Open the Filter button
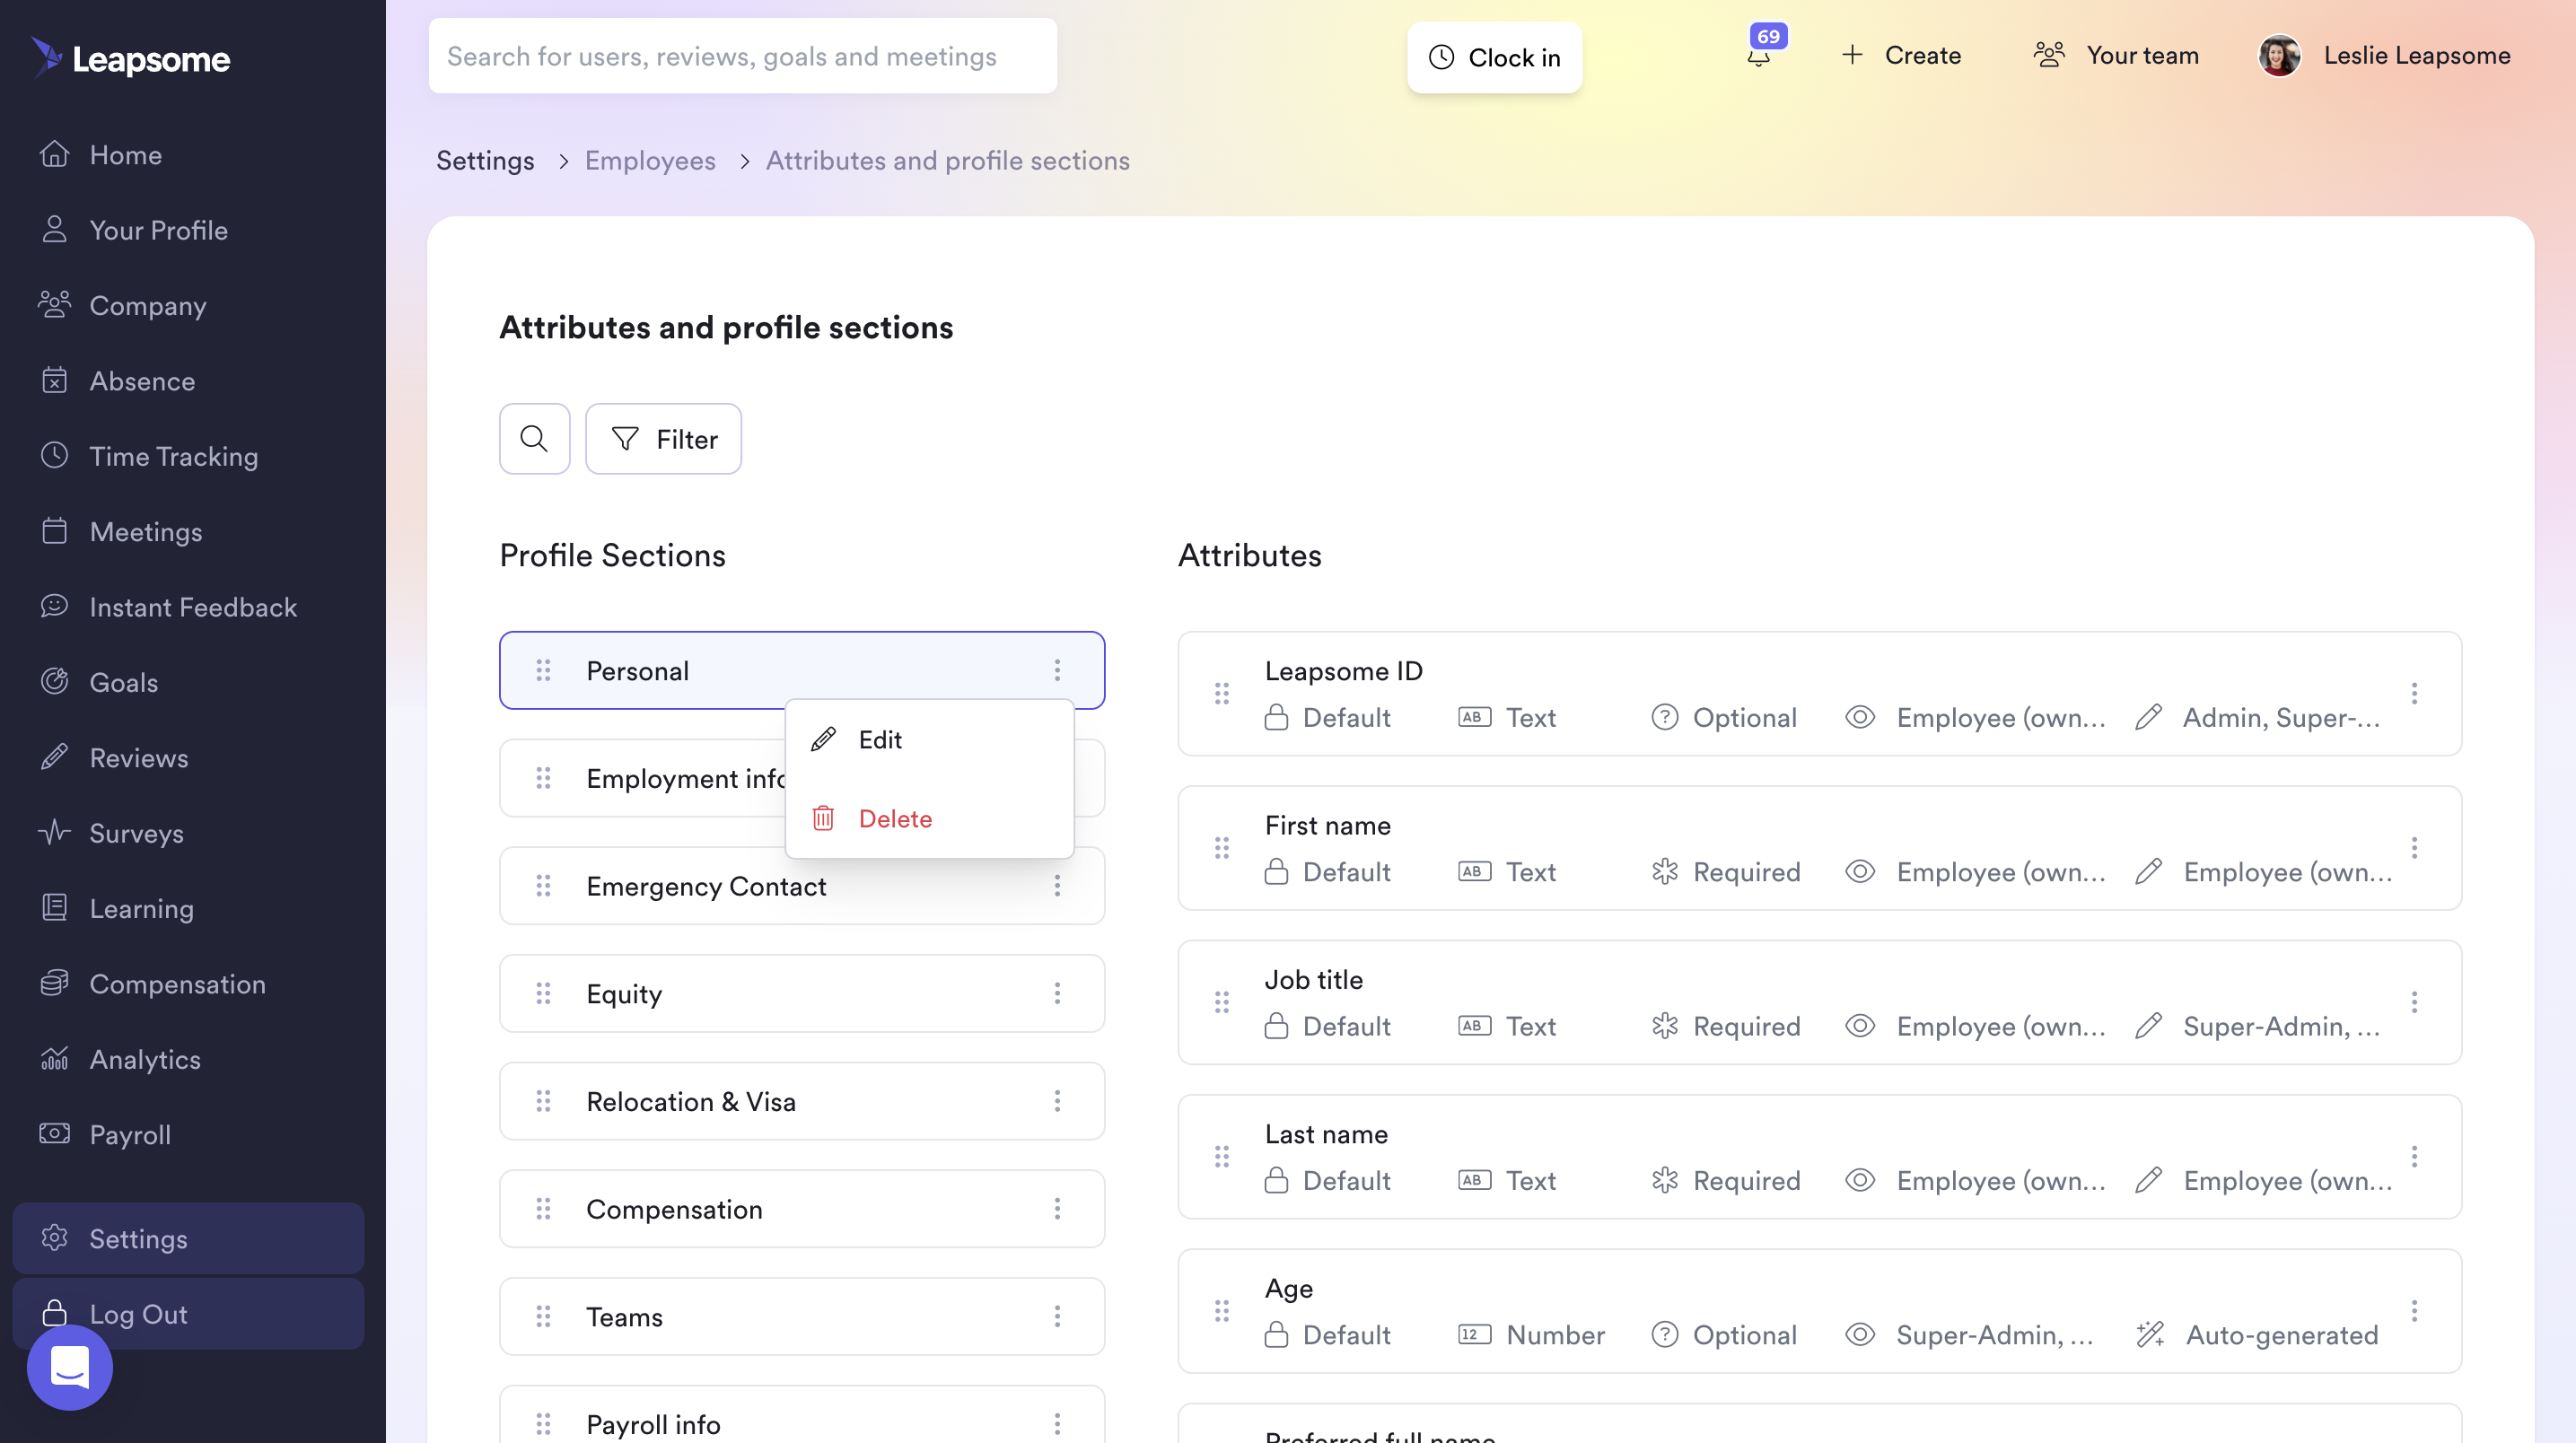The height and width of the screenshot is (1443, 2576). tap(663, 439)
